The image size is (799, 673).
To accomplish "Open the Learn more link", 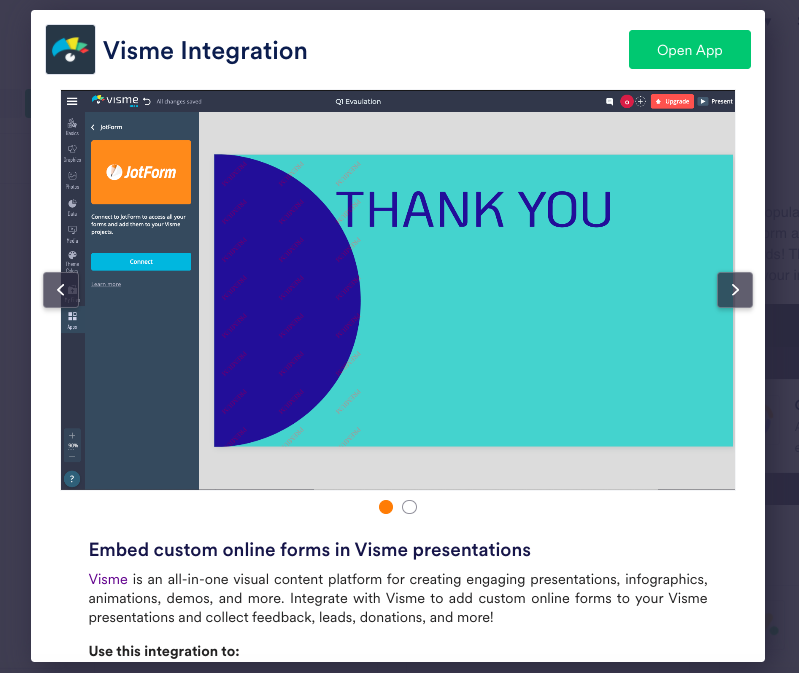I will pos(106,284).
